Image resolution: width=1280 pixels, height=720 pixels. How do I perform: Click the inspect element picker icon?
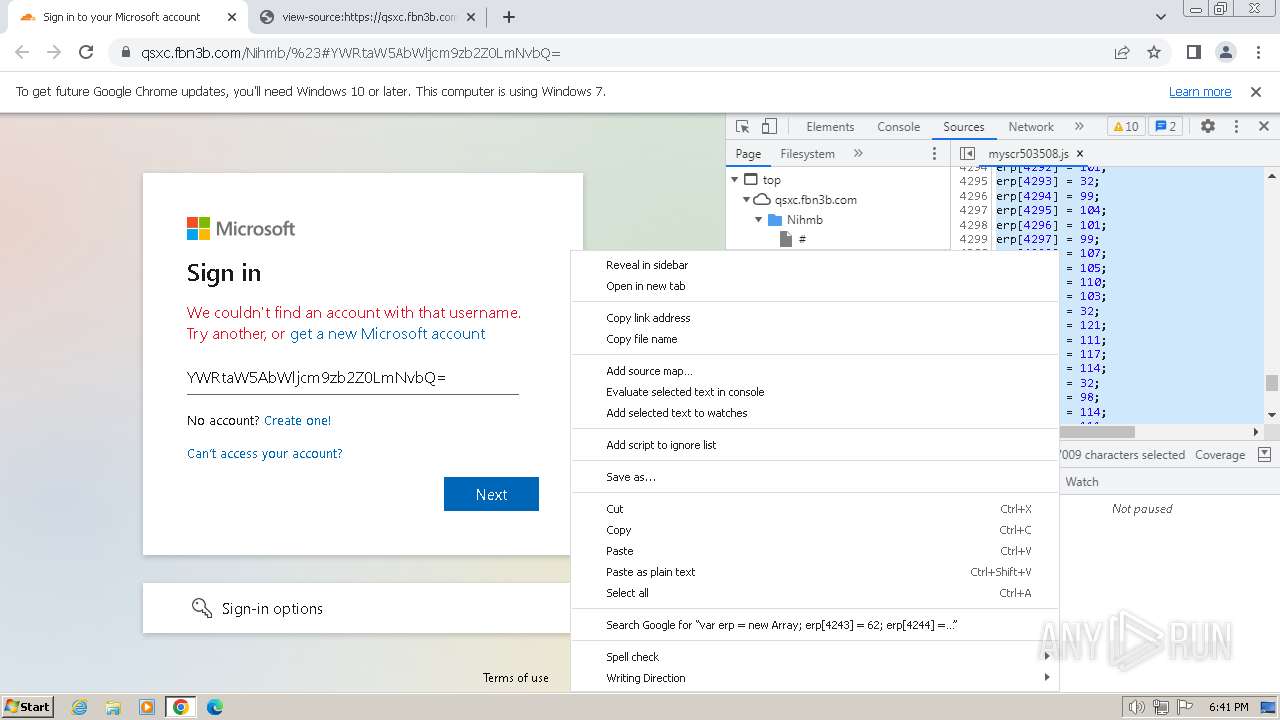(742, 127)
